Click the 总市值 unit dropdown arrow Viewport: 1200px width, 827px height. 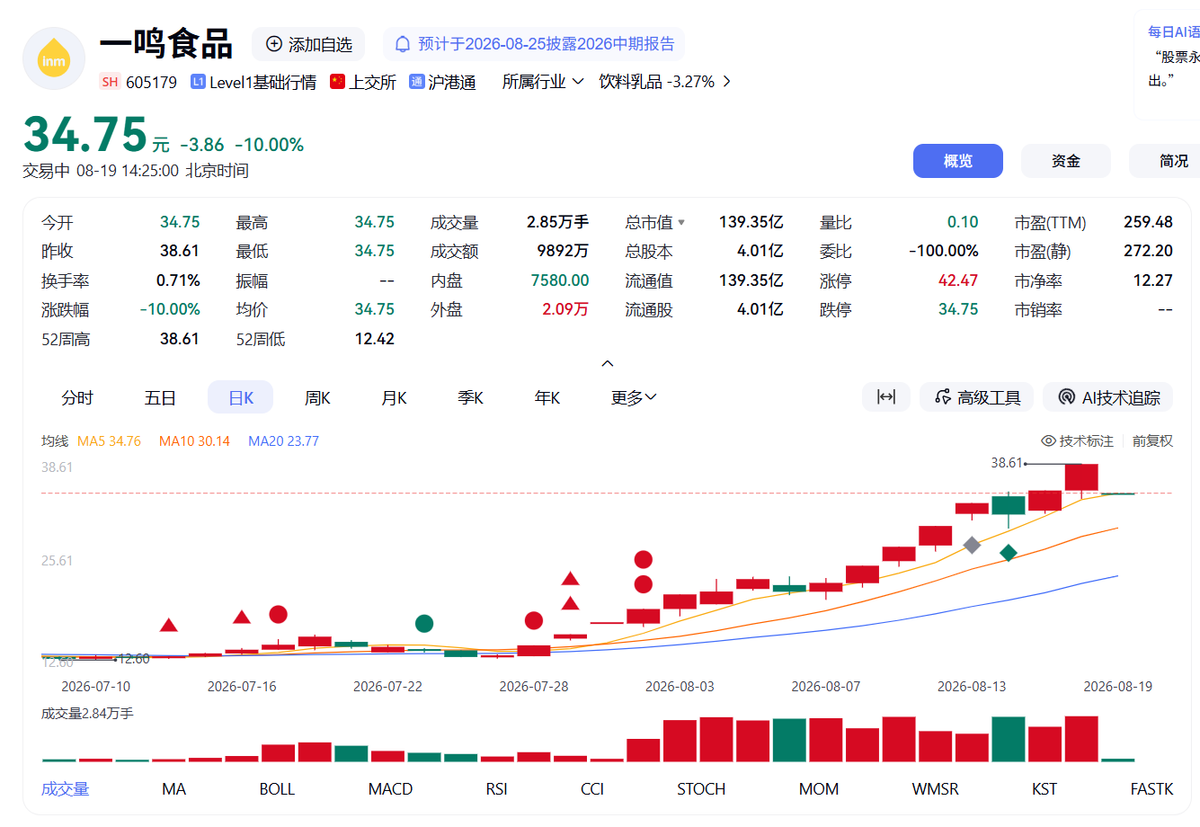682,223
